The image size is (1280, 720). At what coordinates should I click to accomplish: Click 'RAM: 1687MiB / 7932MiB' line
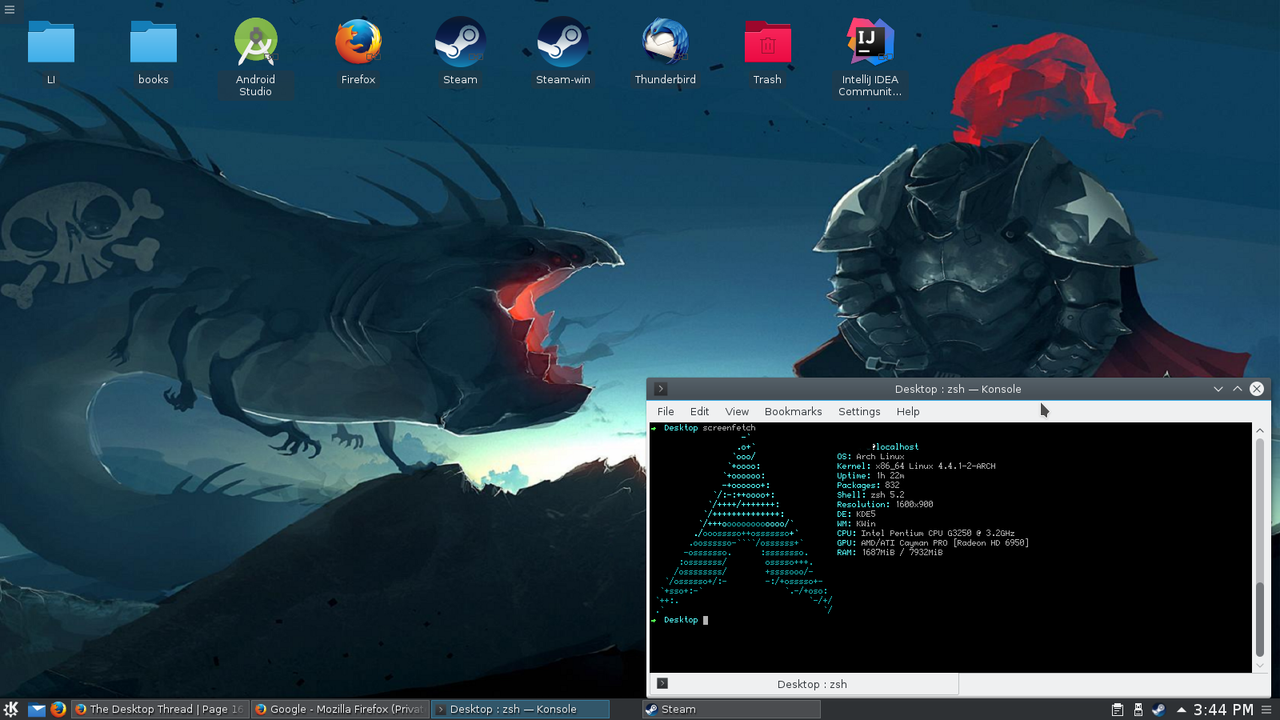click(x=890, y=552)
